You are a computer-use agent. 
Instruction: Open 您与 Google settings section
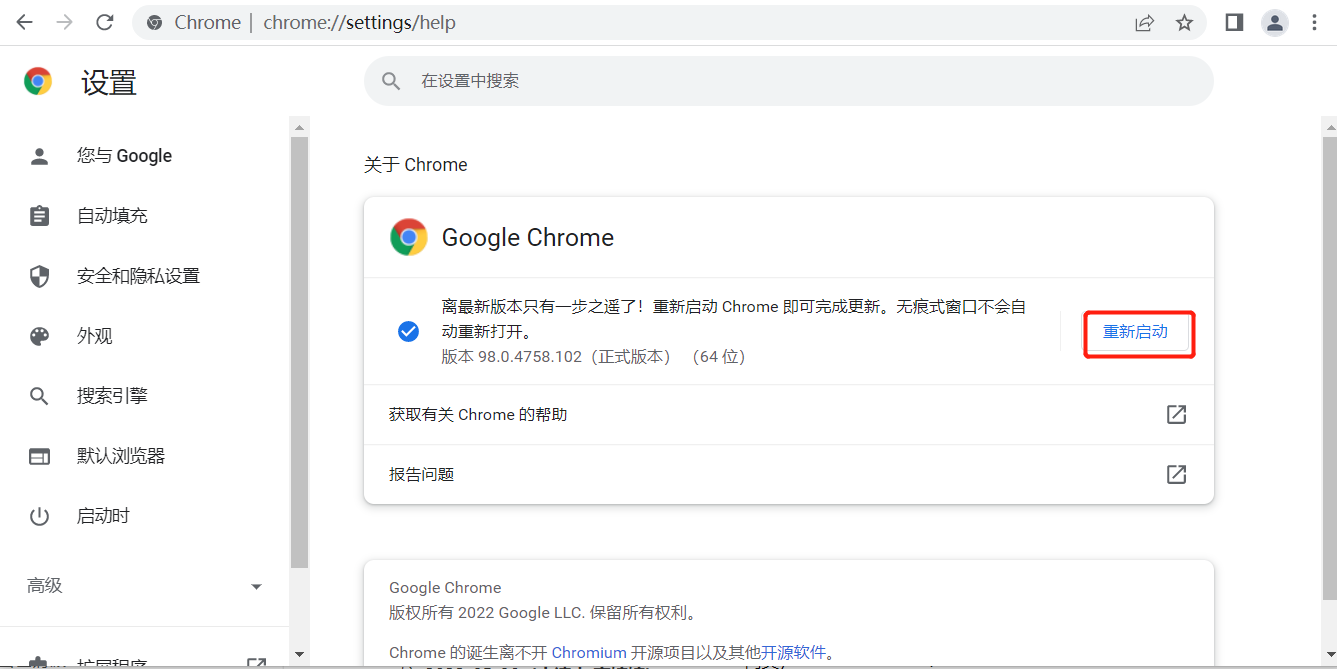[x=145, y=156]
